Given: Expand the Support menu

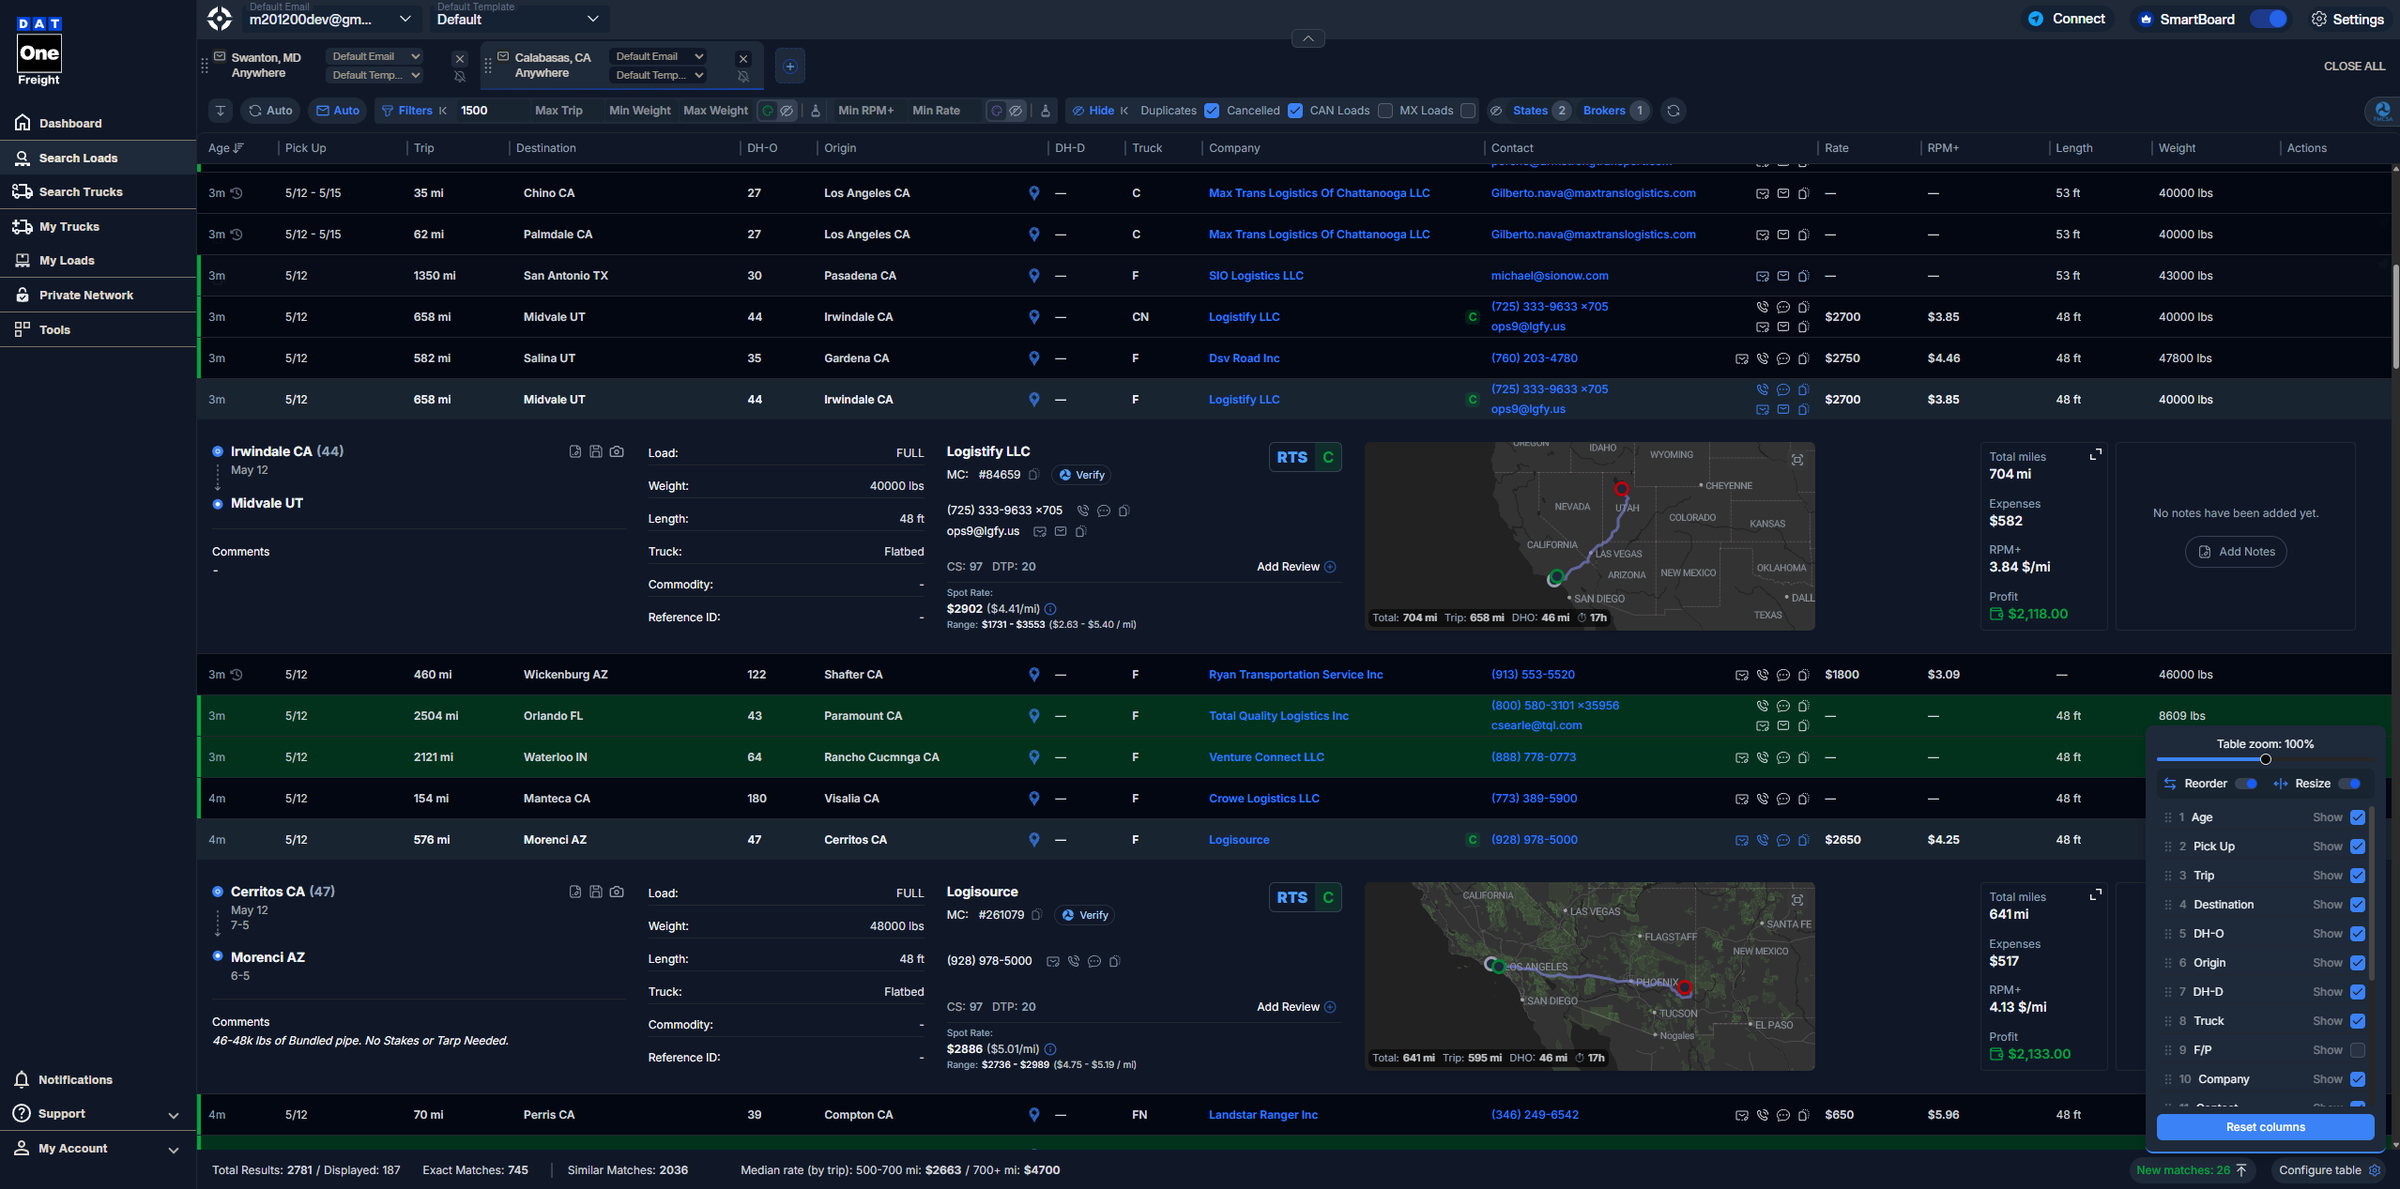Looking at the screenshot, I should [x=98, y=1113].
